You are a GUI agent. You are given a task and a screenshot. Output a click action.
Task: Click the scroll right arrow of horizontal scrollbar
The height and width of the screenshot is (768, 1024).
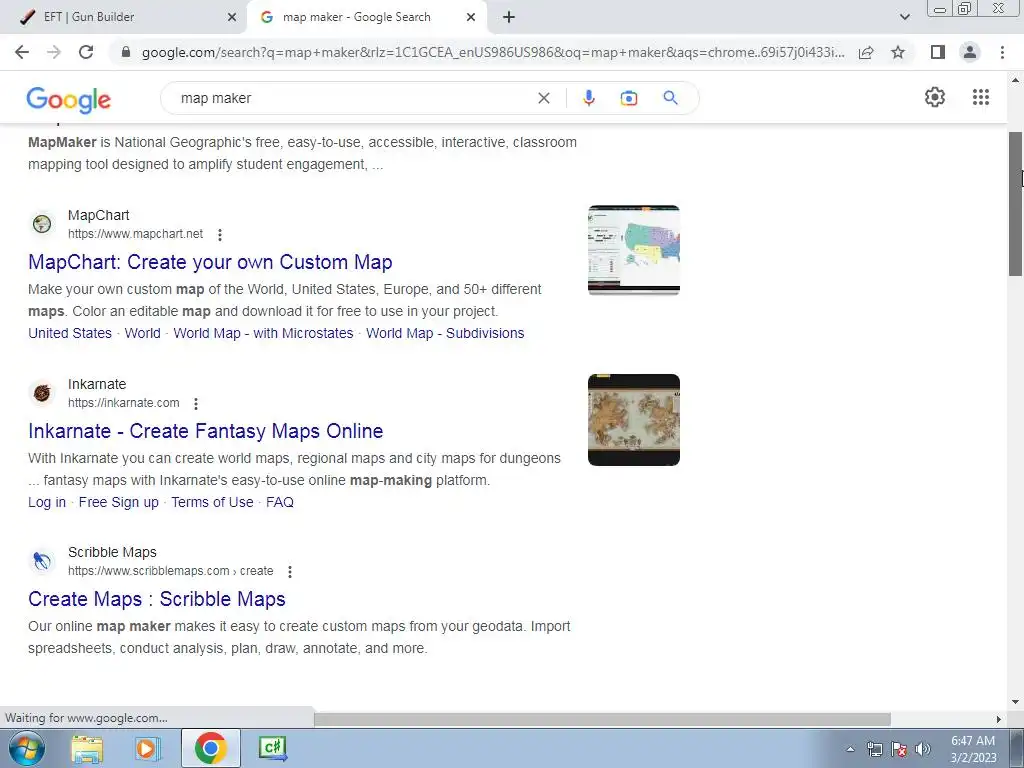tap(999, 719)
